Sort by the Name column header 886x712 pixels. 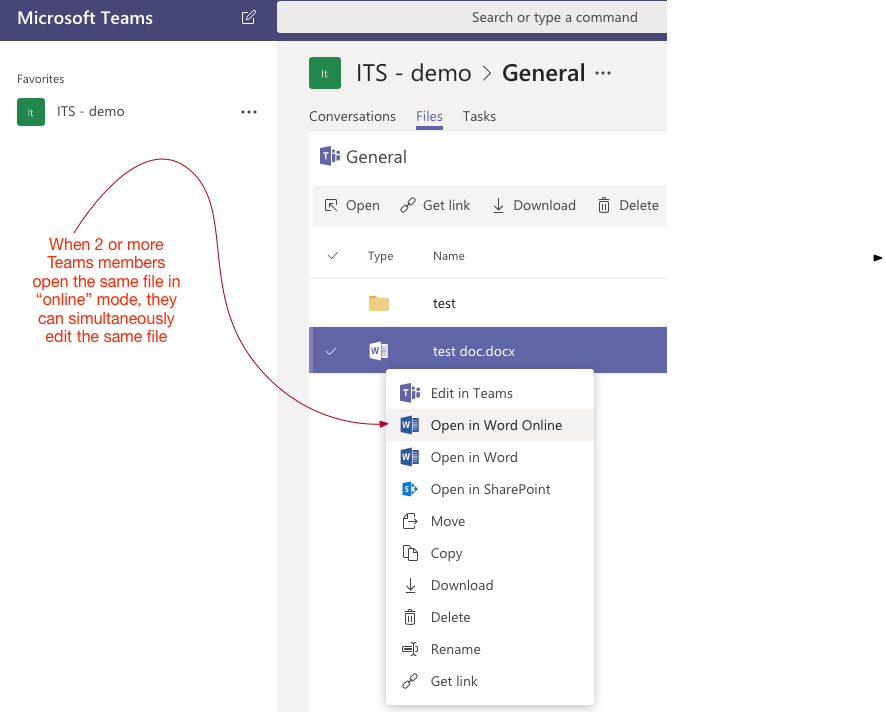449,256
